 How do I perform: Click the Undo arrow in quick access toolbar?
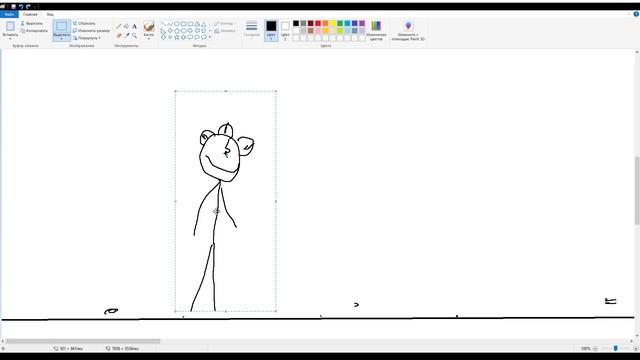(21, 7)
